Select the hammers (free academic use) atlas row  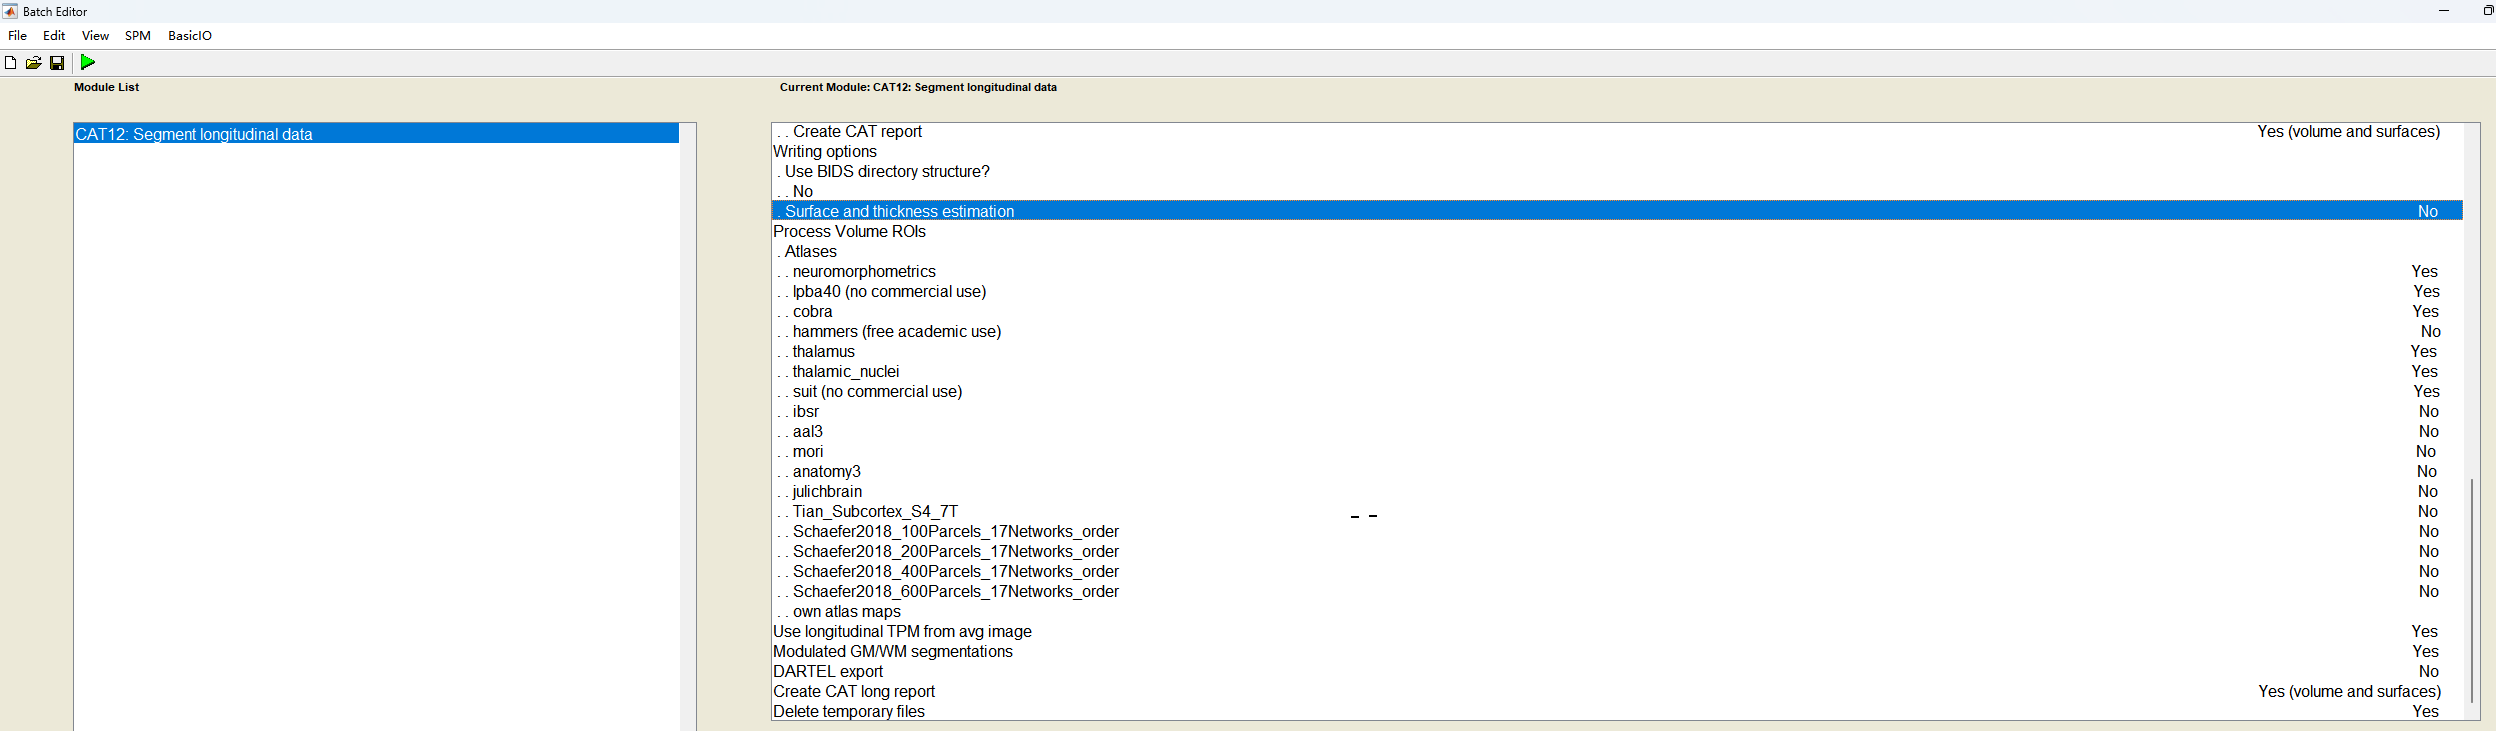coord(896,332)
